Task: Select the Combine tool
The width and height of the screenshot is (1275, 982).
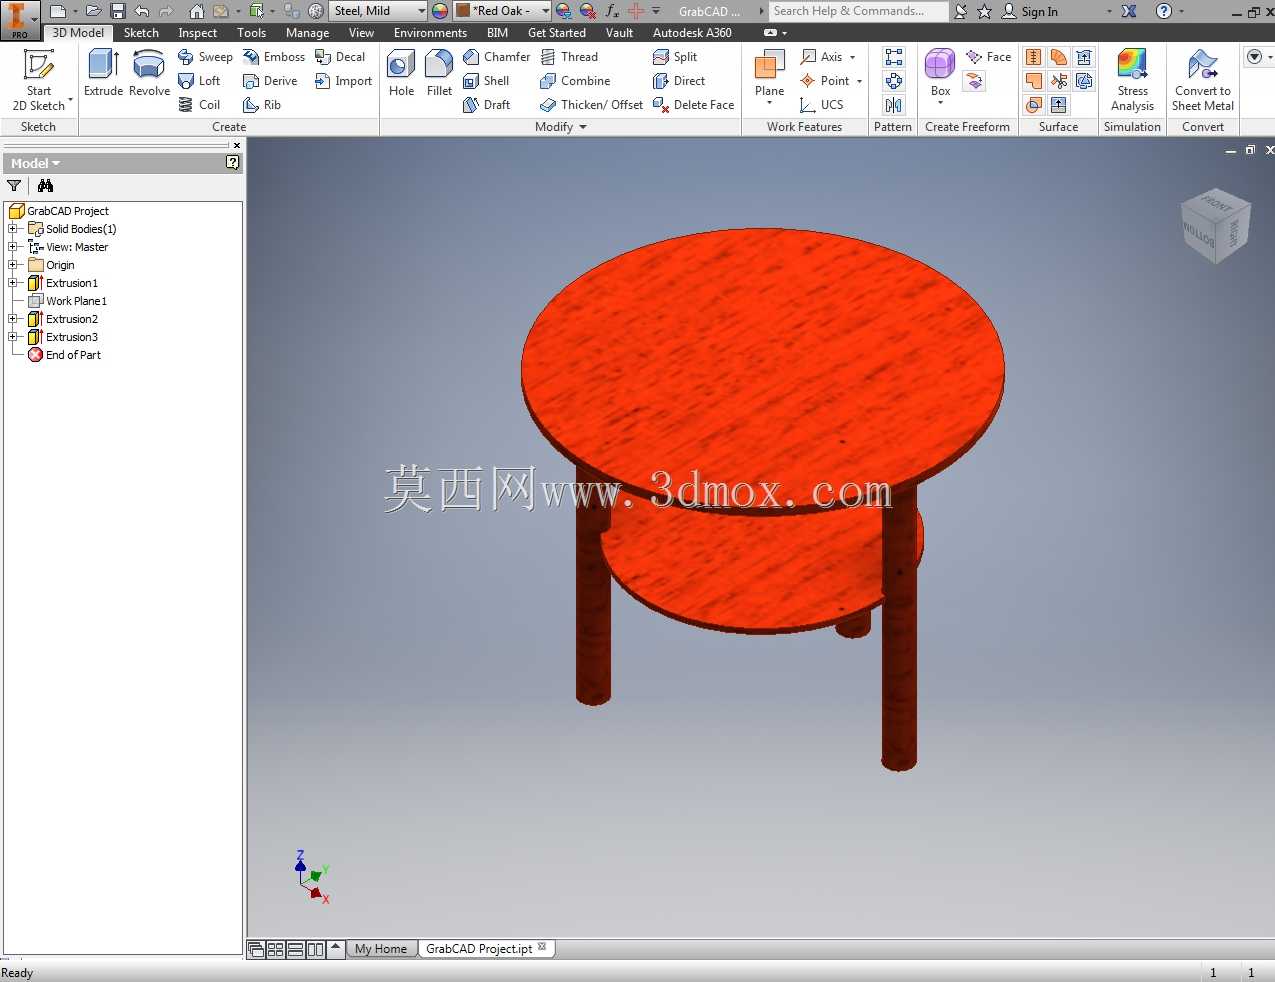Action: (x=575, y=81)
